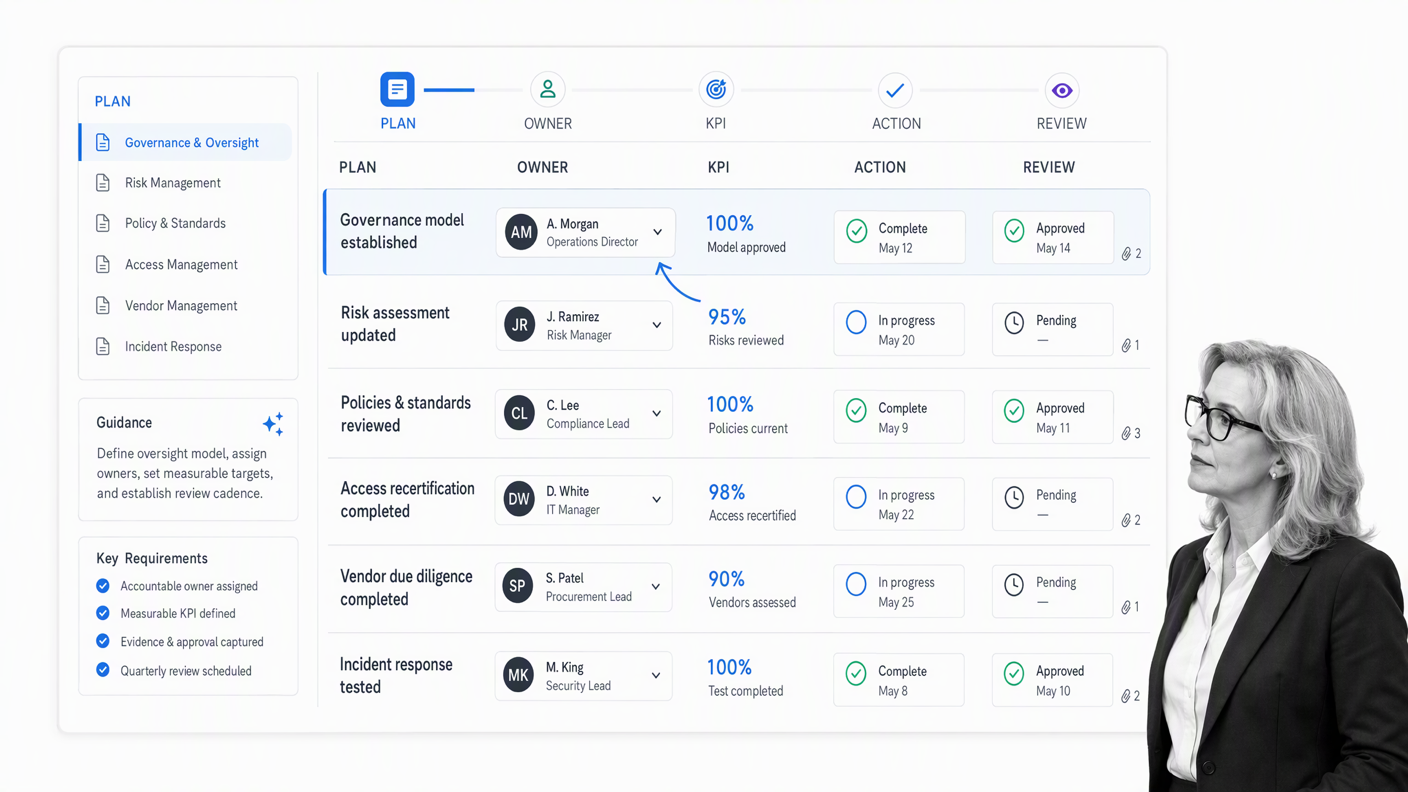Viewport: 1408px width, 792px height.
Task: Click the 90% Vendors assessed KPI
Action: pyautogui.click(x=752, y=589)
